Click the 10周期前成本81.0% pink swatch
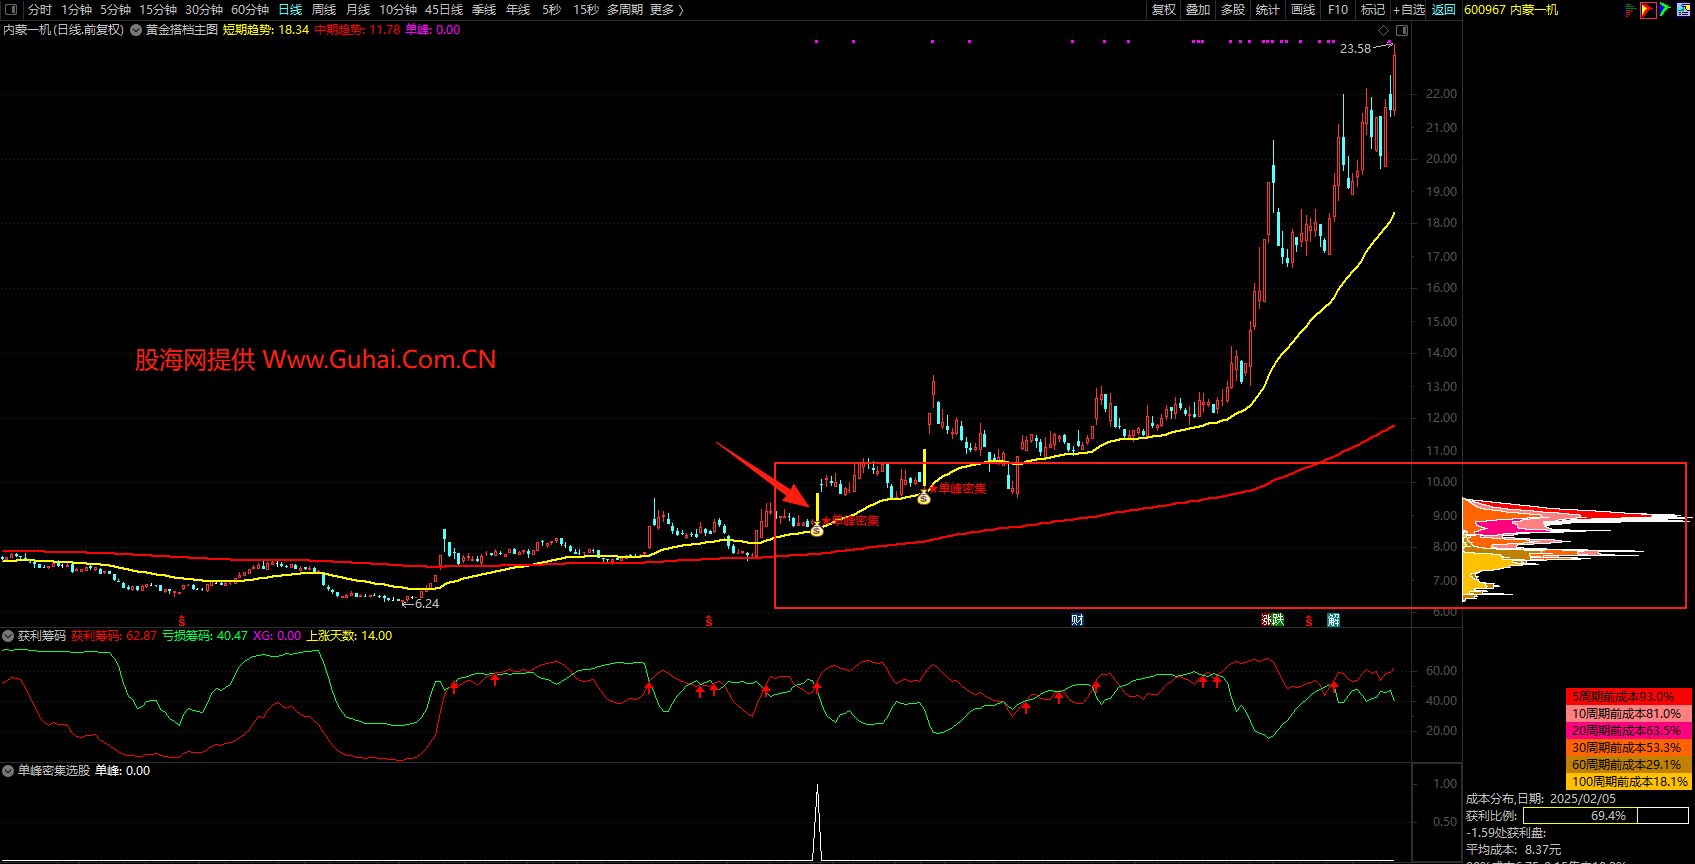Screen dimensions: 1695x864 point(1629,714)
